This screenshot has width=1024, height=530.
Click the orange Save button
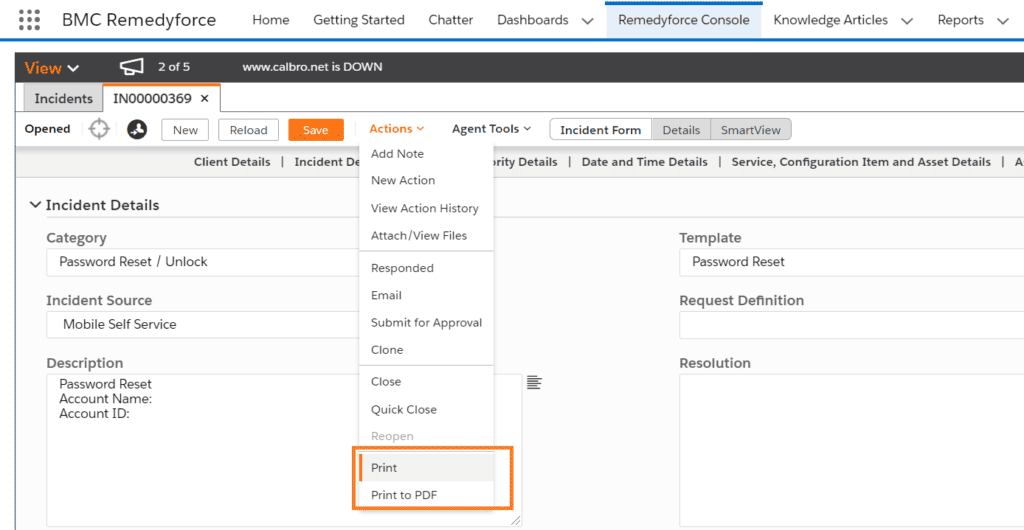[316, 130]
